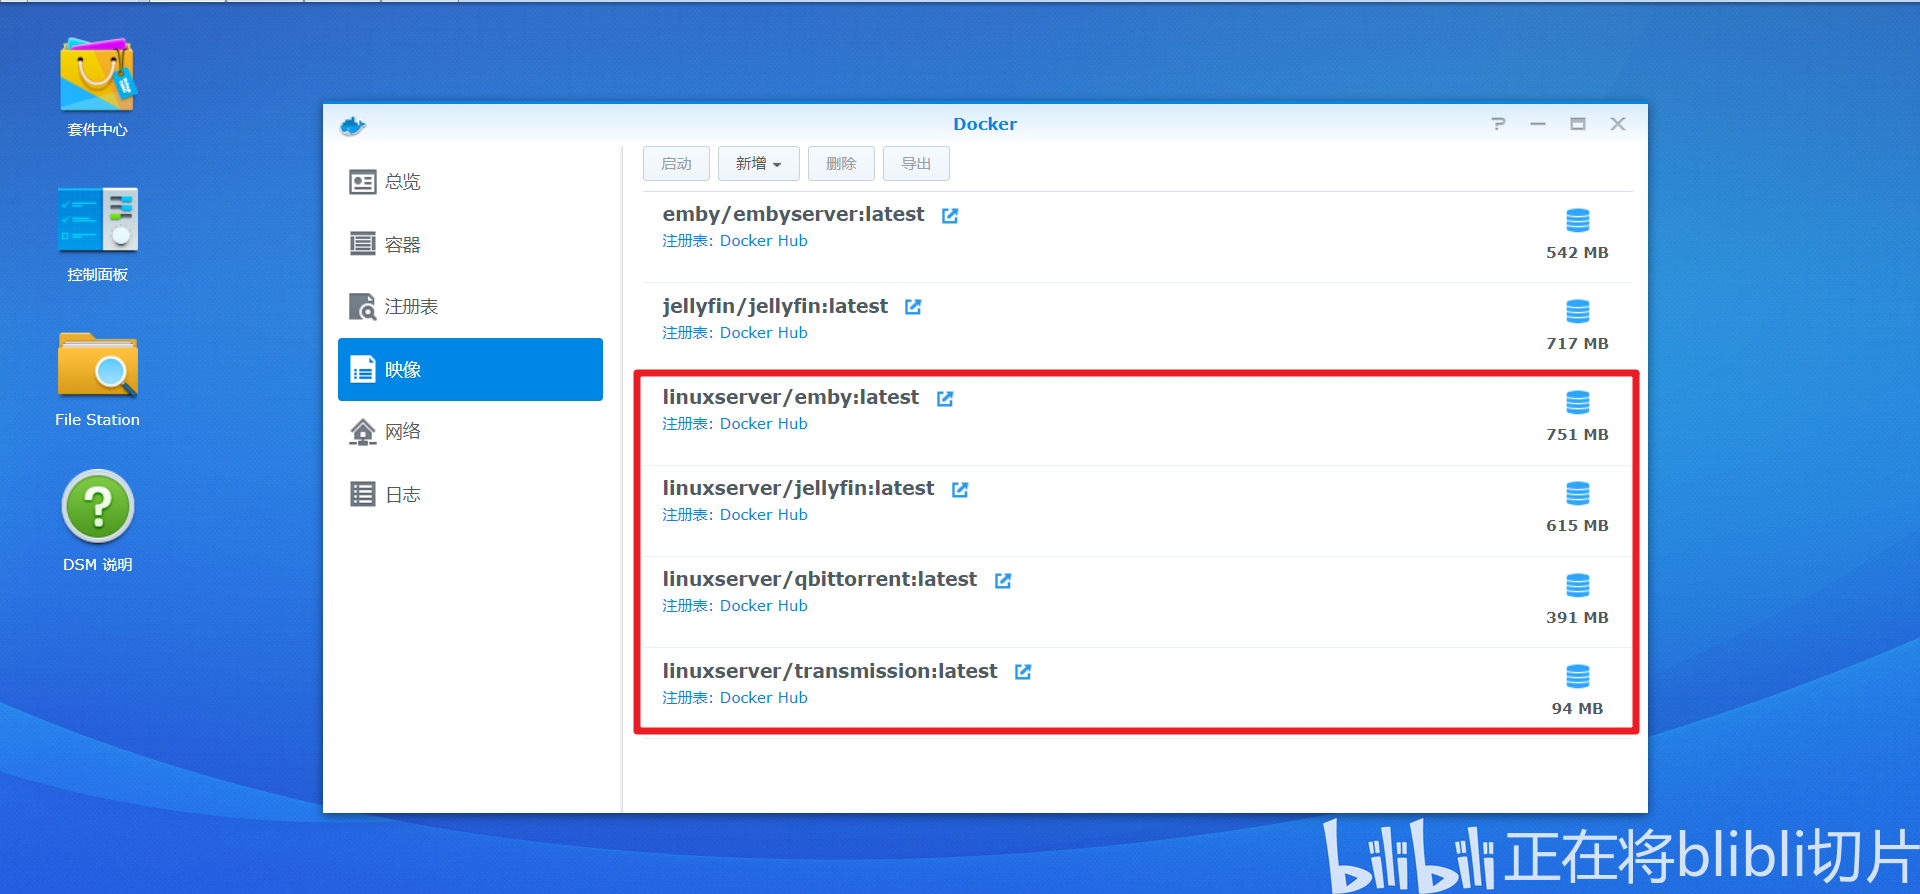The image size is (1920, 894).
Task: Click Docker Hub registry under emby/embyserver:latest
Action: [764, 241]
